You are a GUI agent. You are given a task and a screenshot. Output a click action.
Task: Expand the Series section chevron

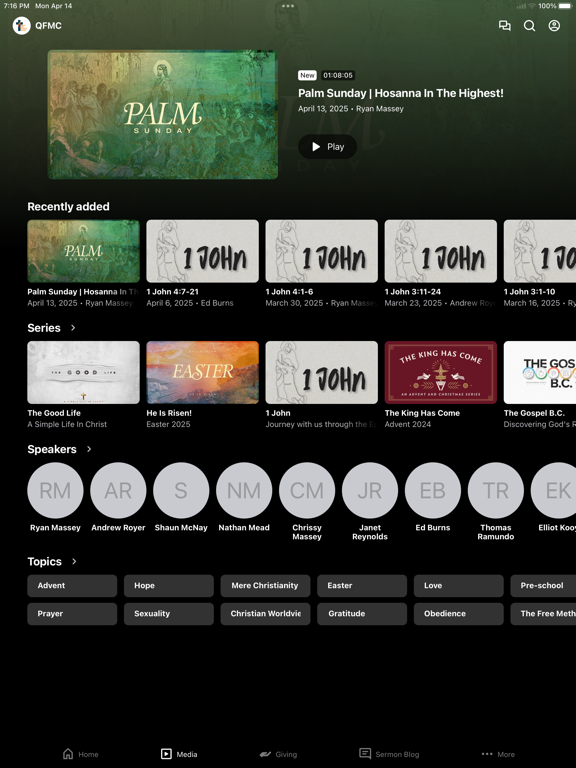[73, 328]
